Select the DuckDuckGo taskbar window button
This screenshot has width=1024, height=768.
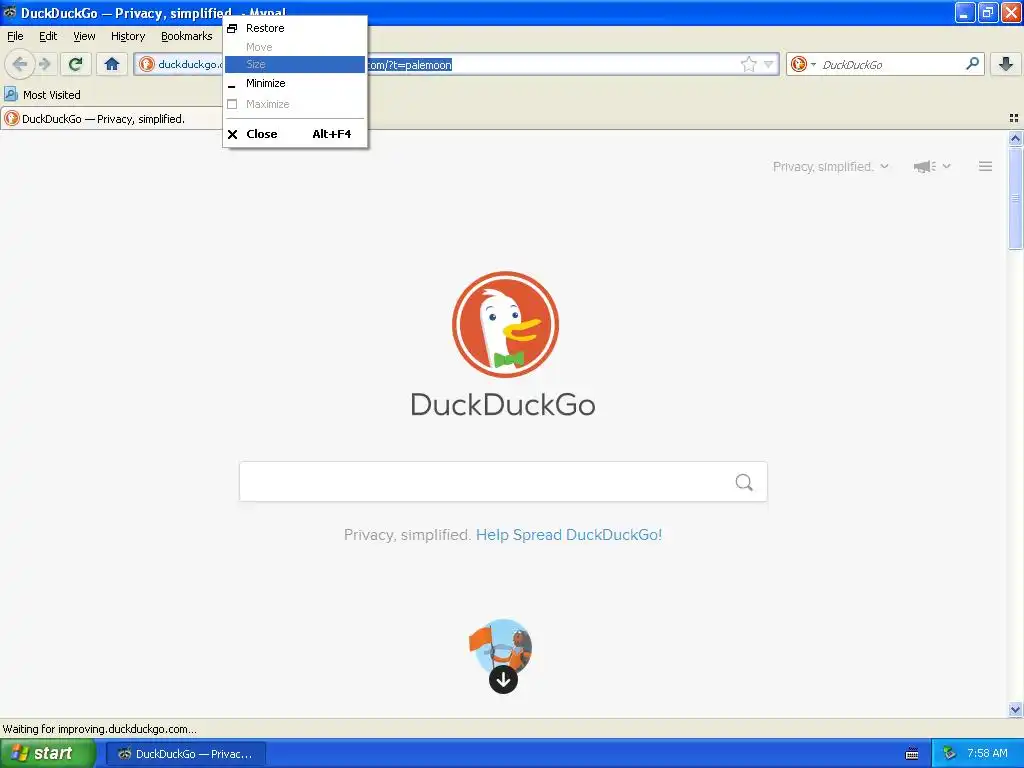click(185, 754)
